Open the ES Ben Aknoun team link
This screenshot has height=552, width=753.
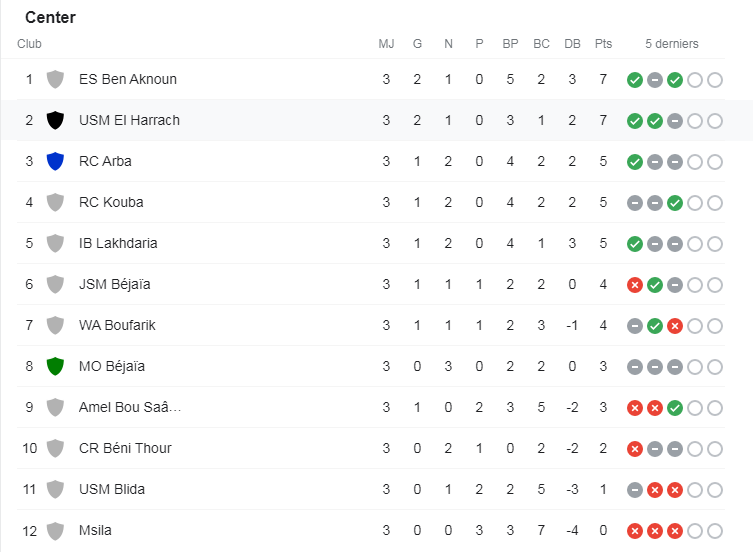127,79
